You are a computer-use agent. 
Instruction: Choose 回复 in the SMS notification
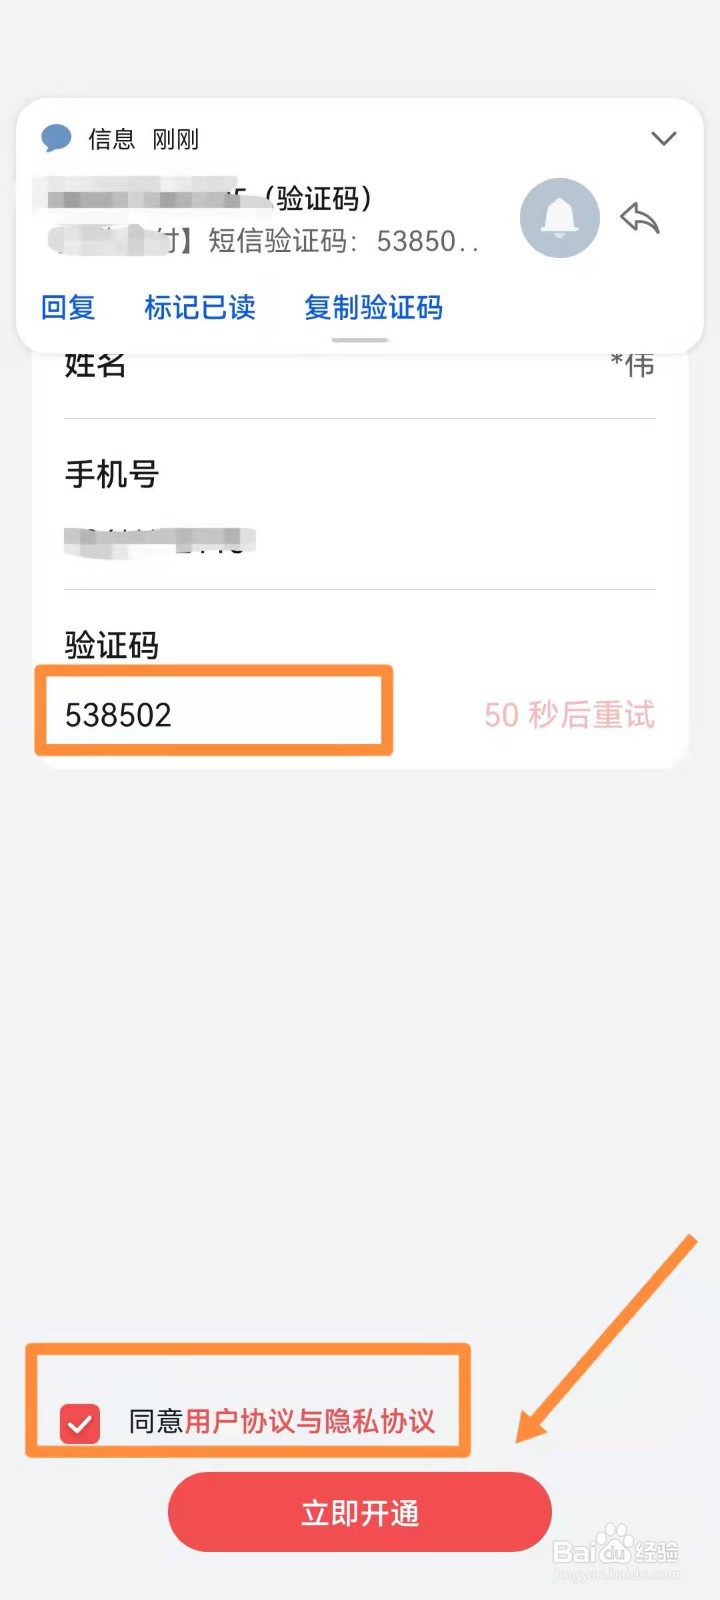click(68, 307)
